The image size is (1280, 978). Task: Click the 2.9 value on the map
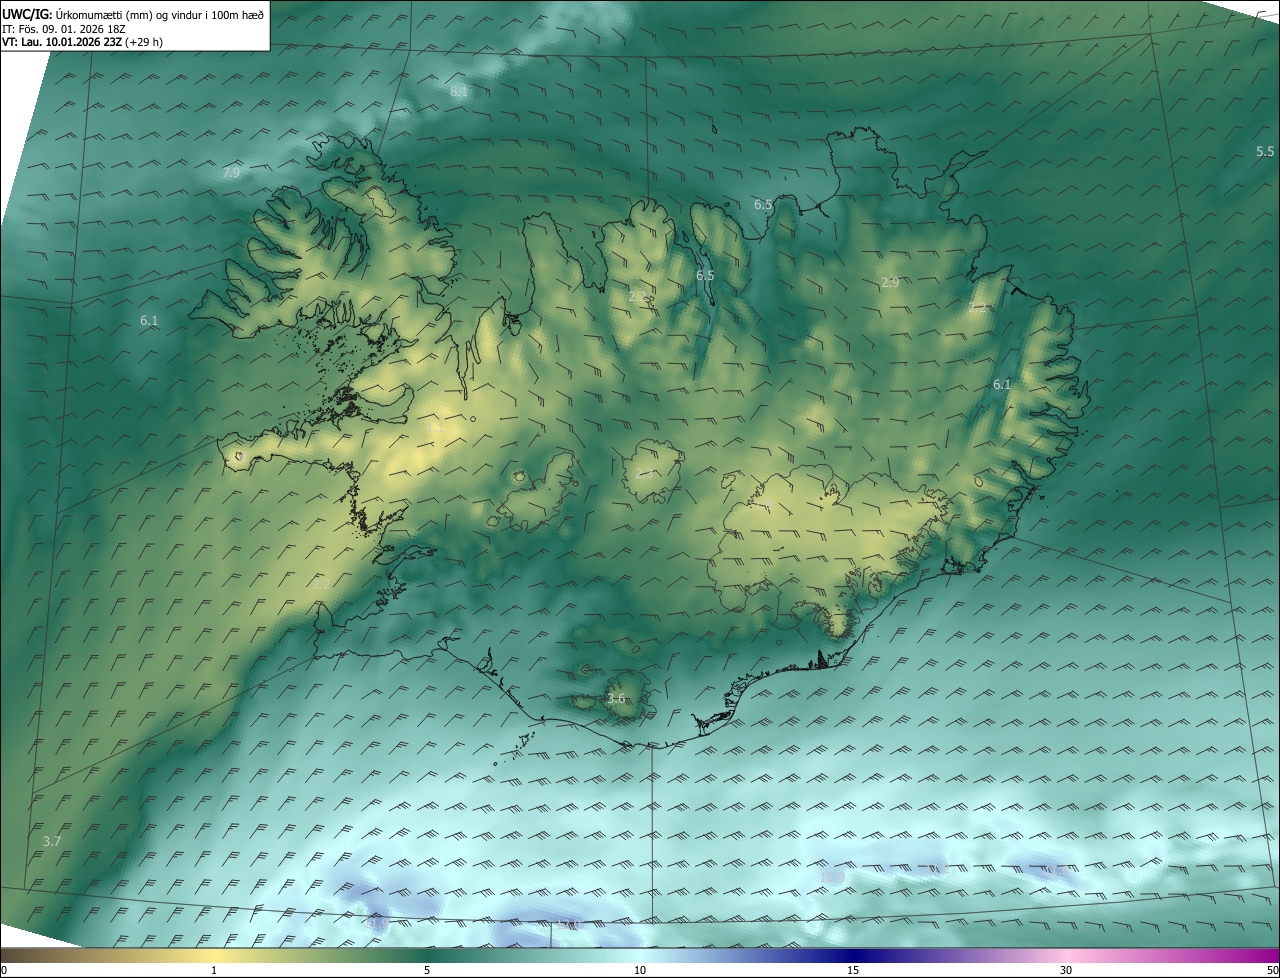coord(890,283)
